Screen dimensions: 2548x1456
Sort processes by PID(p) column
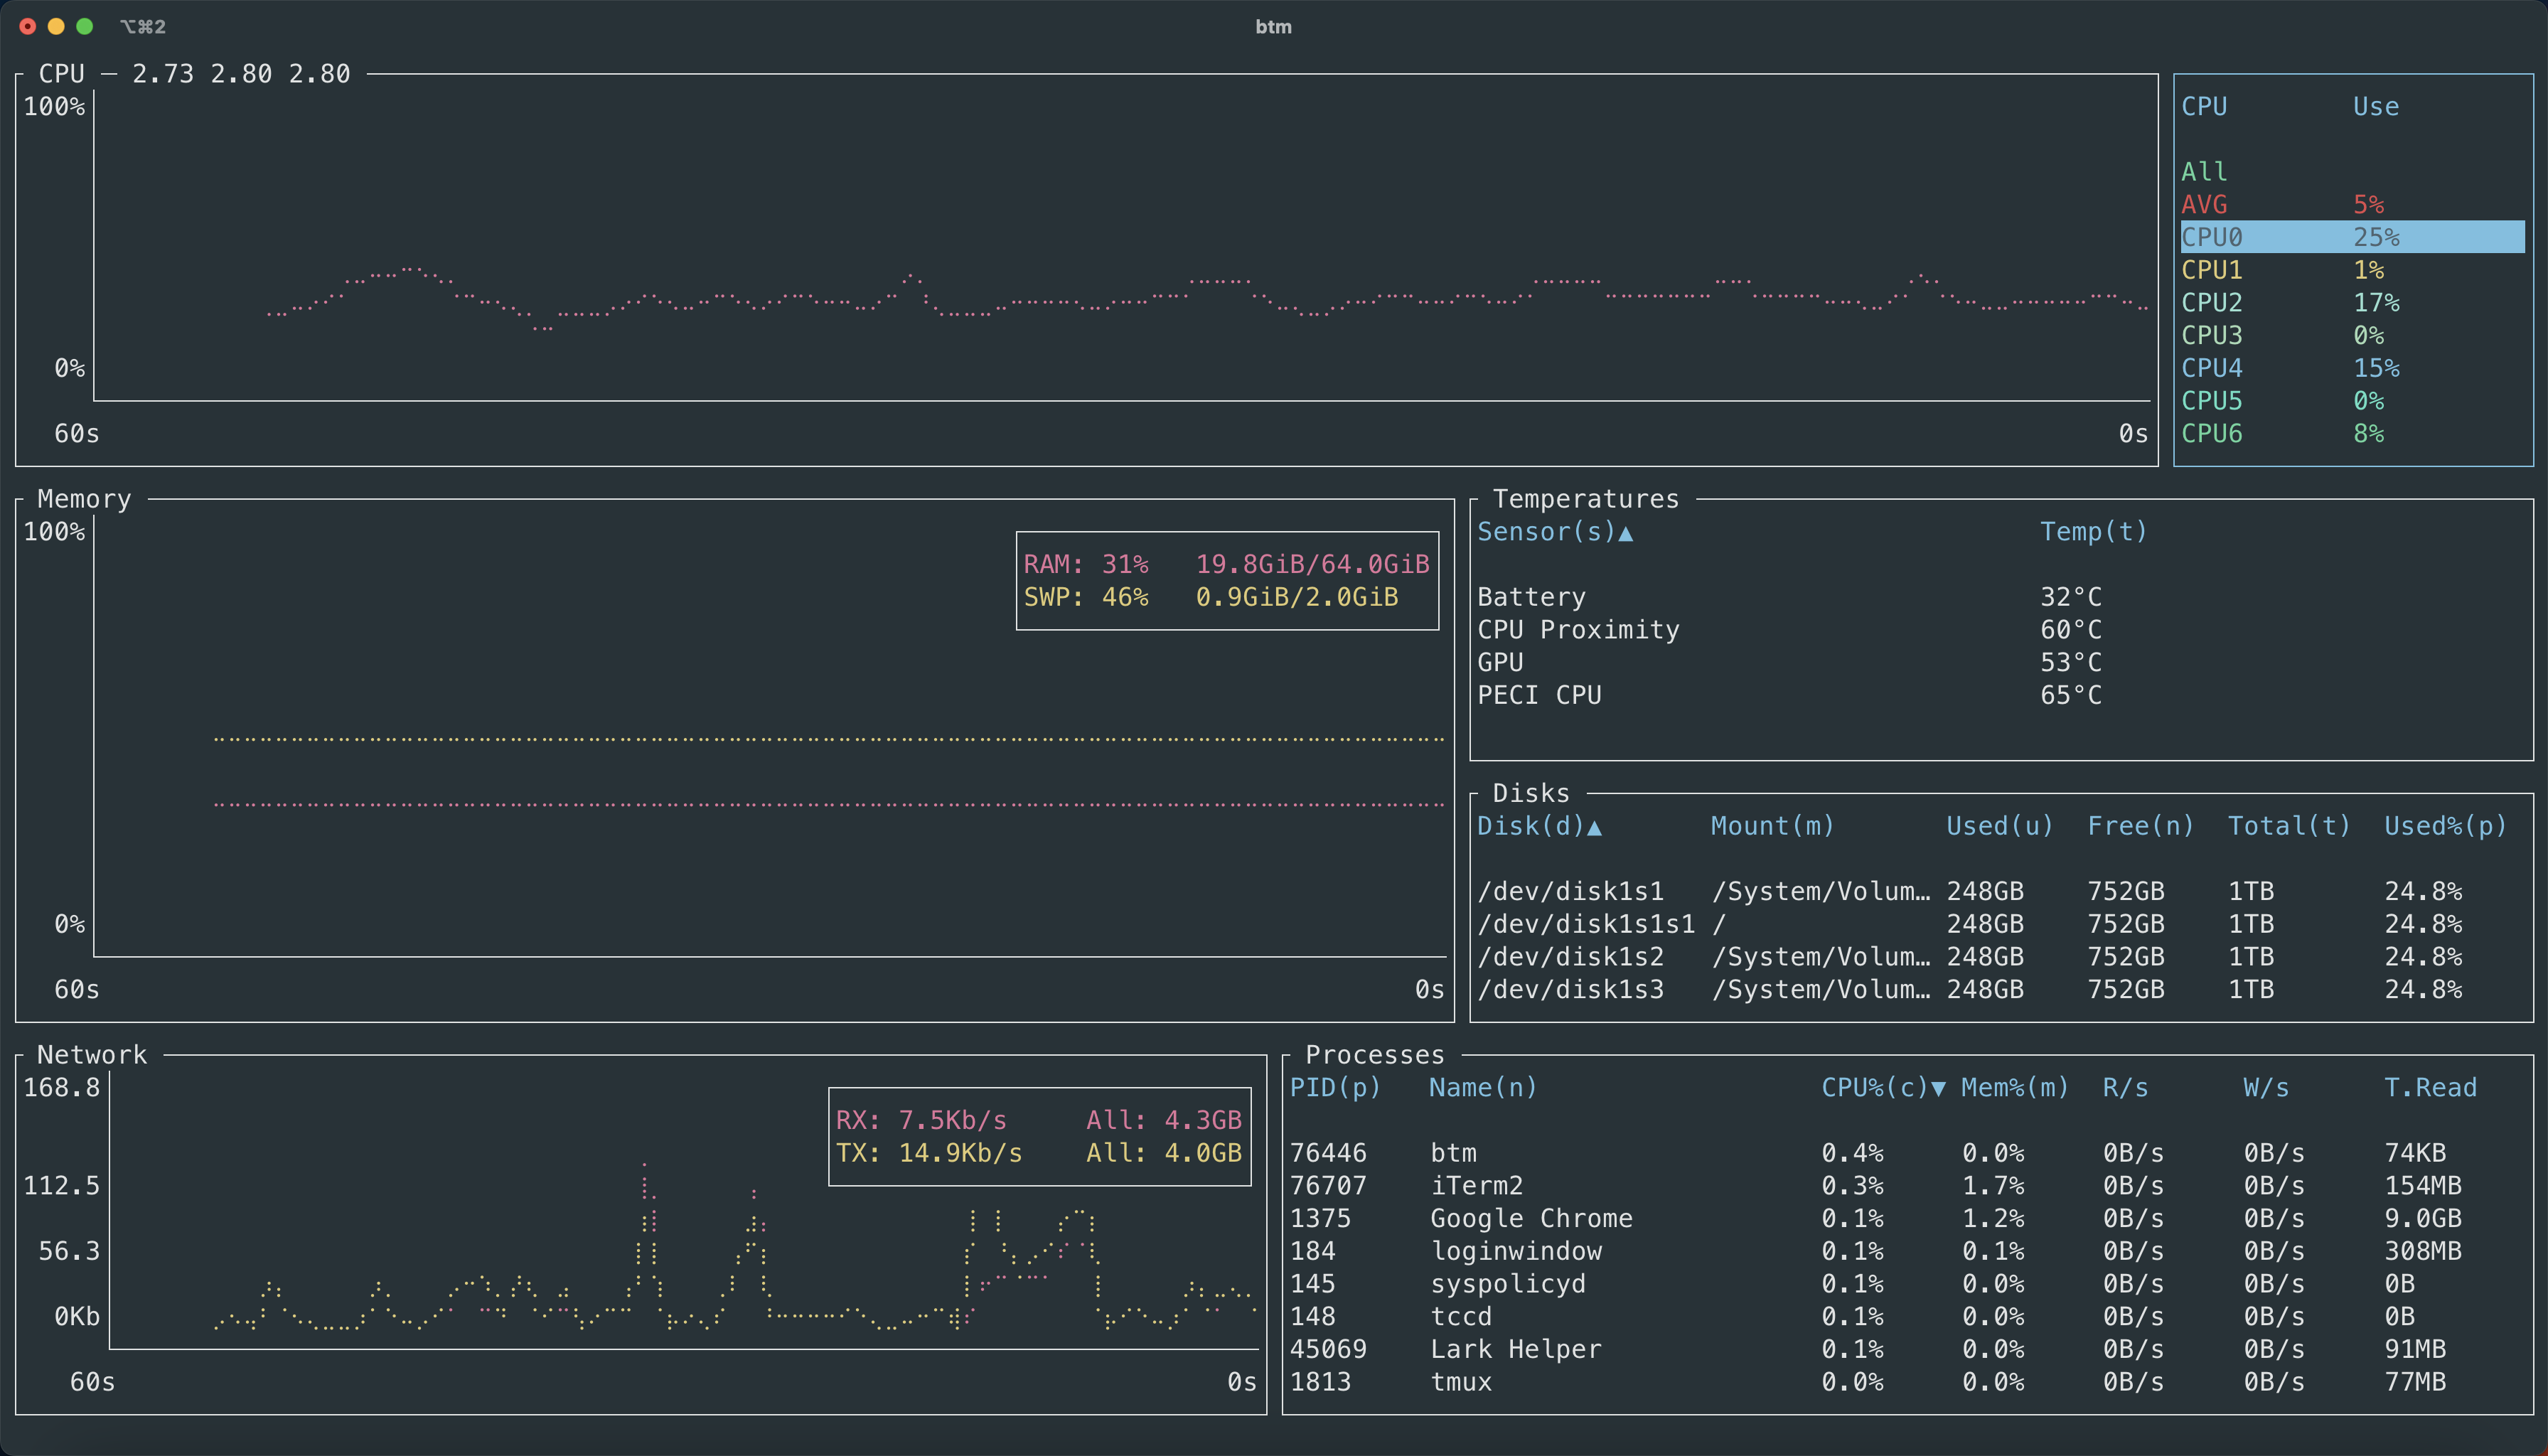coord(1335,1088)
